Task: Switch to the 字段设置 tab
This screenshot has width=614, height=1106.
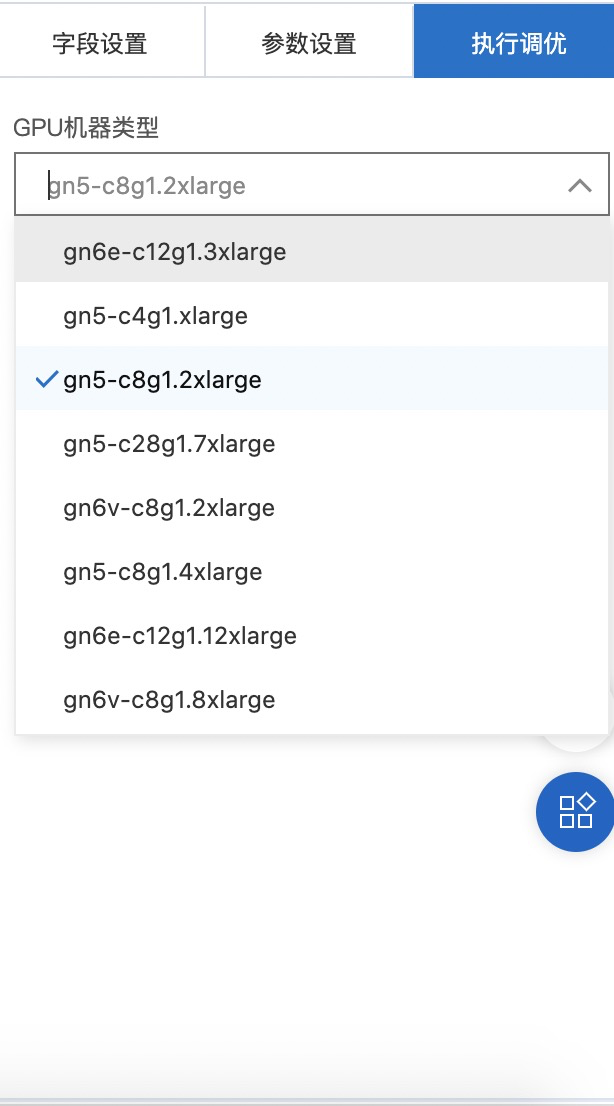Action: point(100,42)
